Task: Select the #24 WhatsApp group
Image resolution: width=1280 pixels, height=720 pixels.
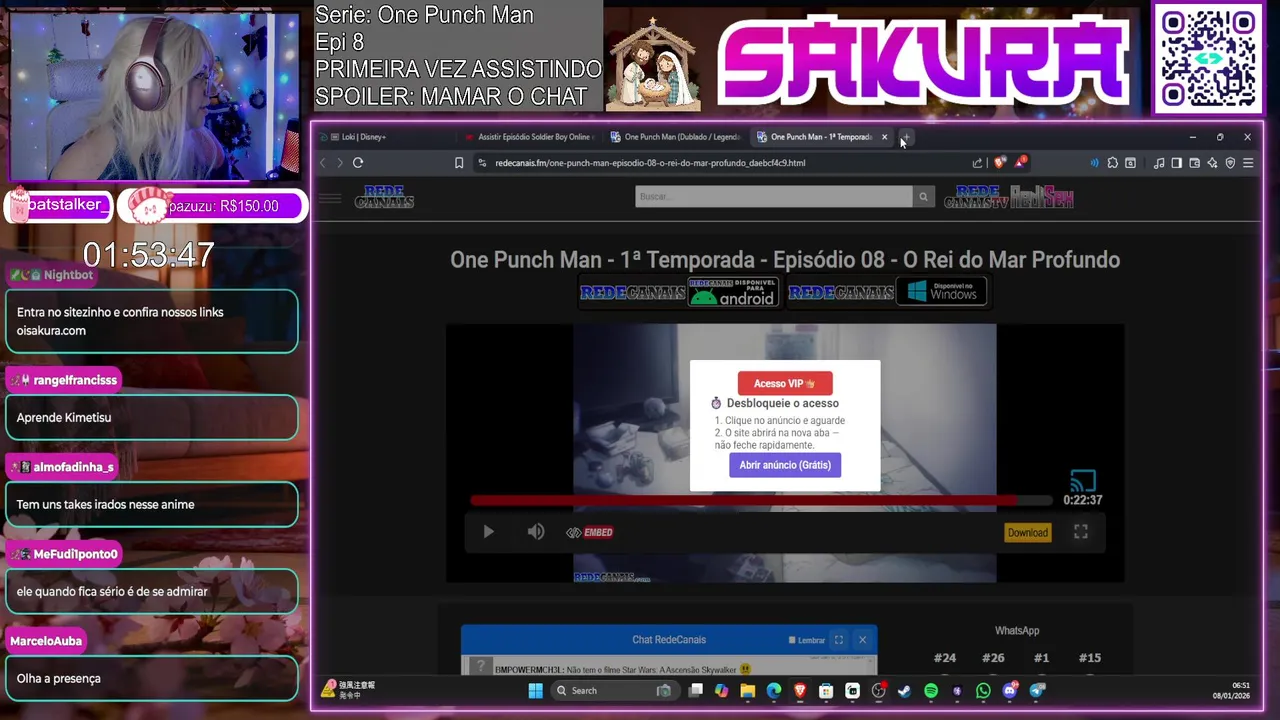Action: [945, 658]
